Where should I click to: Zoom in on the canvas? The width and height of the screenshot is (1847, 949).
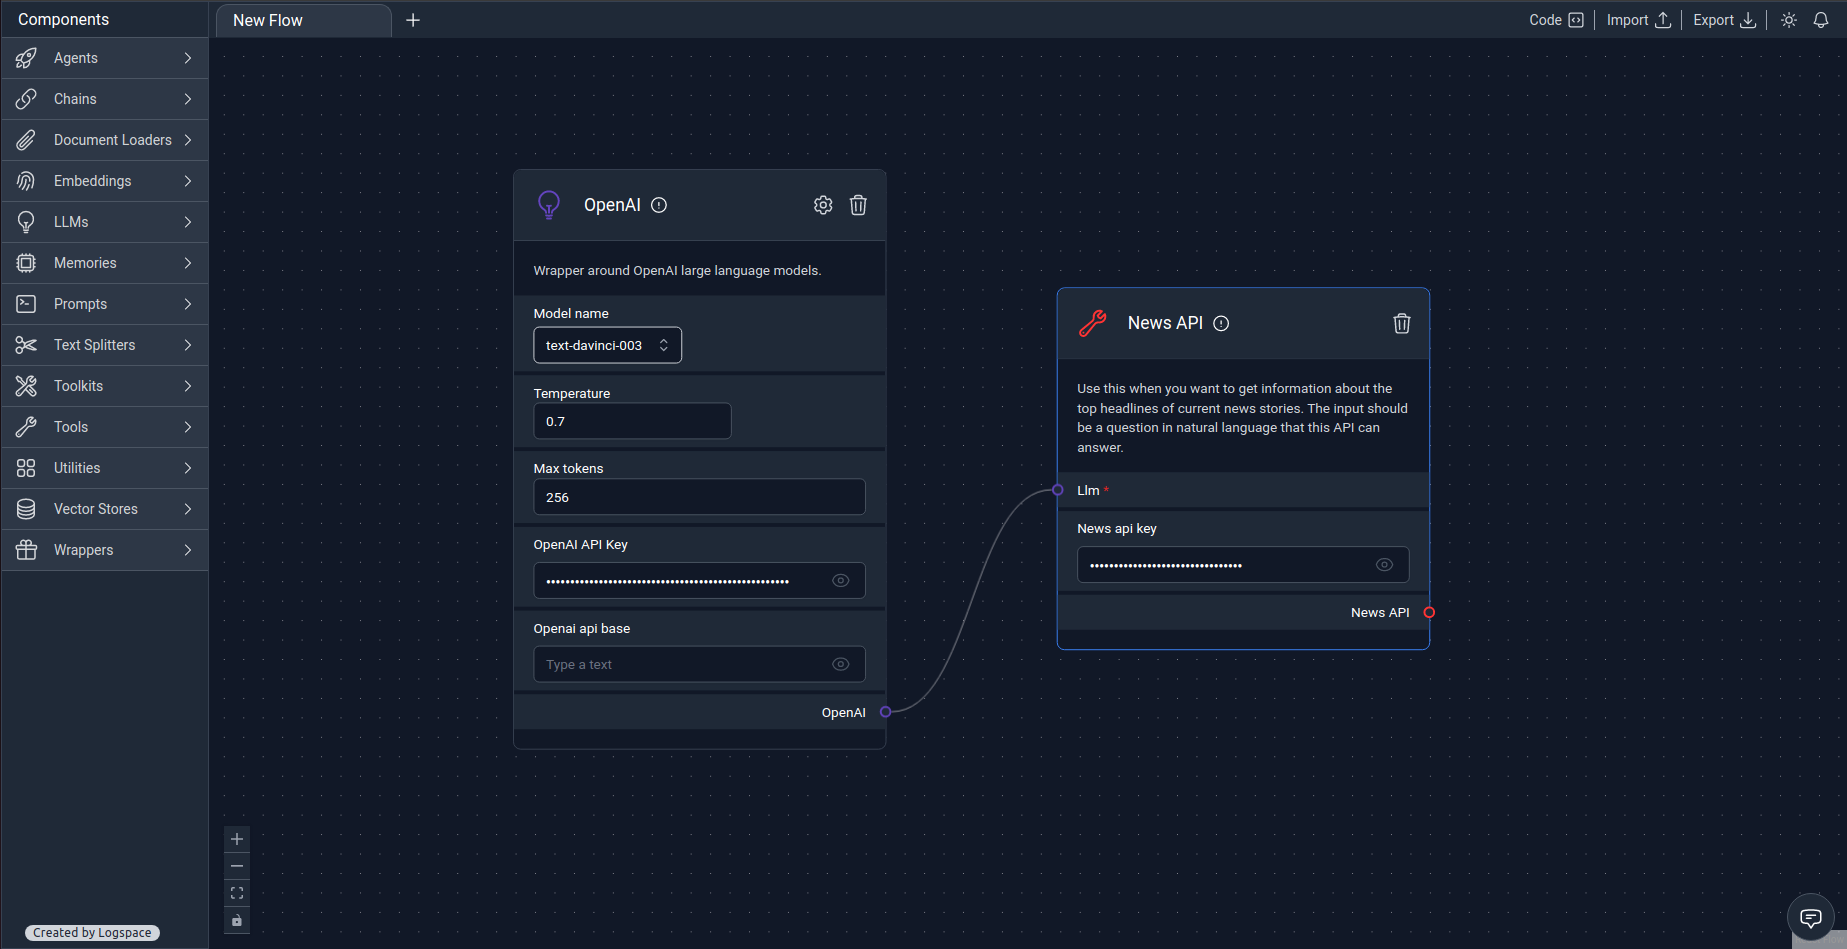[237, 839]
